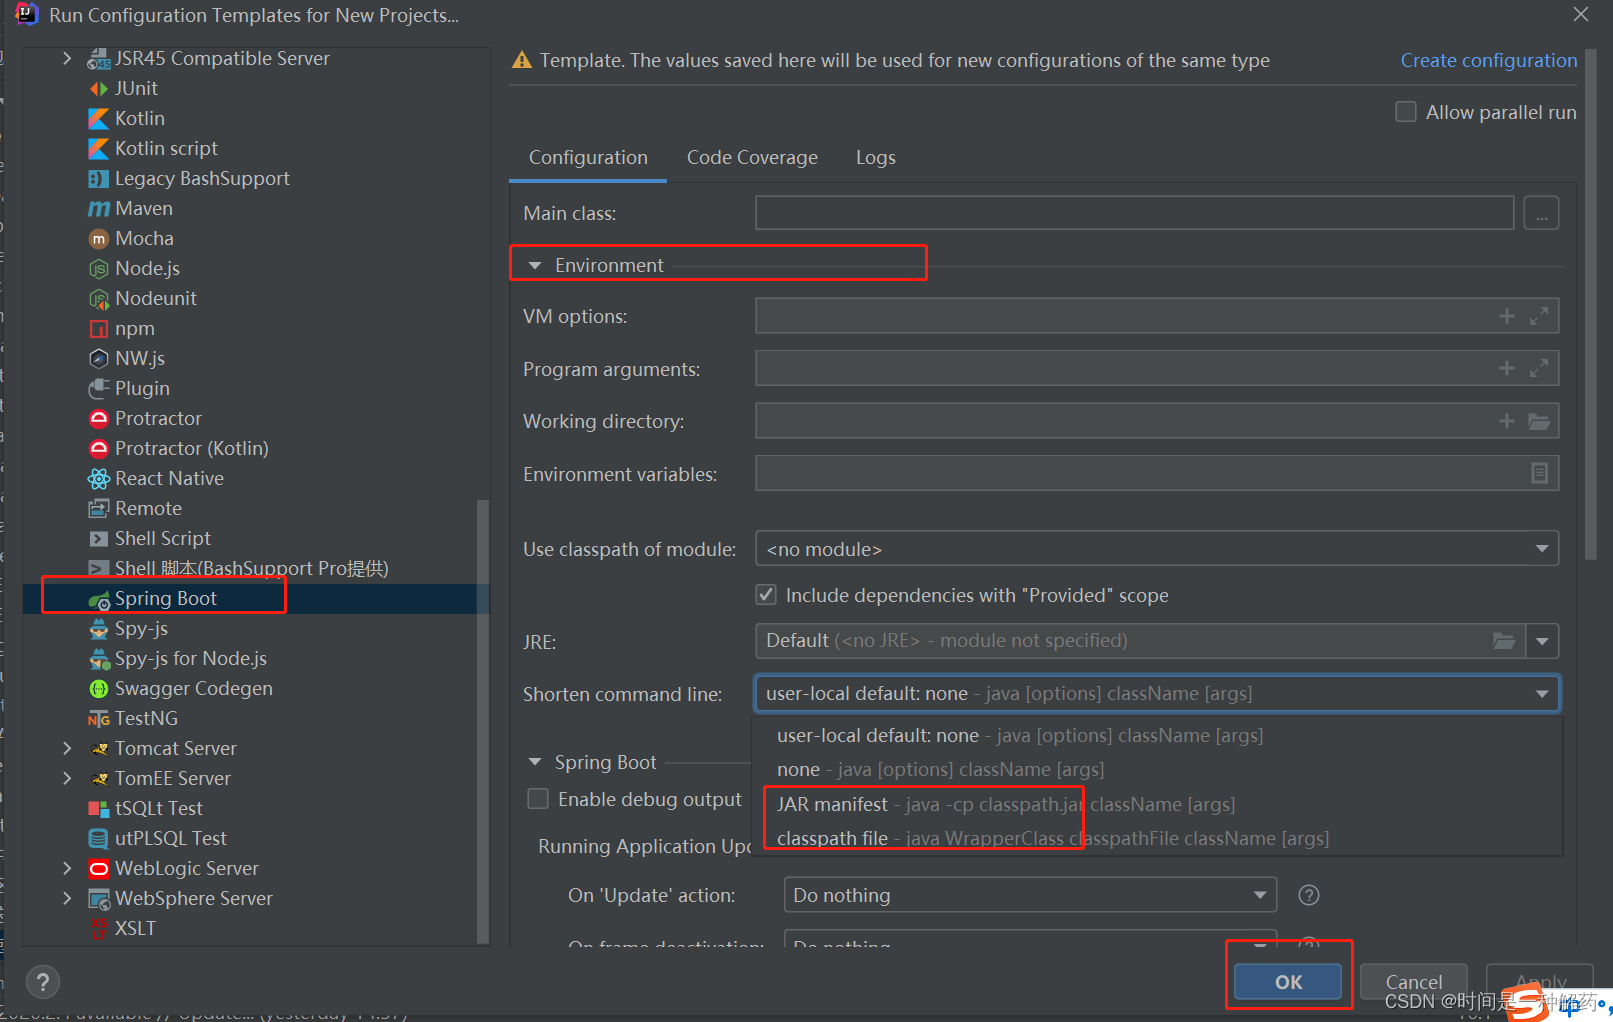
Task: Switch to the Logs tab
Action: (x=875, y=157)
